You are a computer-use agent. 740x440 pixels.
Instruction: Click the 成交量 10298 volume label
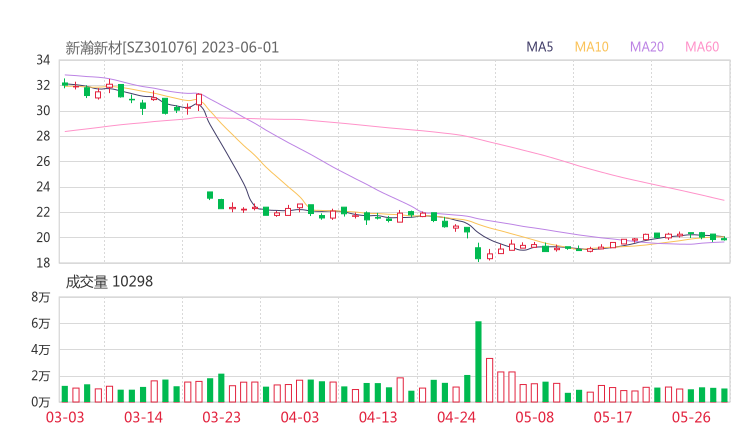coord(109,282)
